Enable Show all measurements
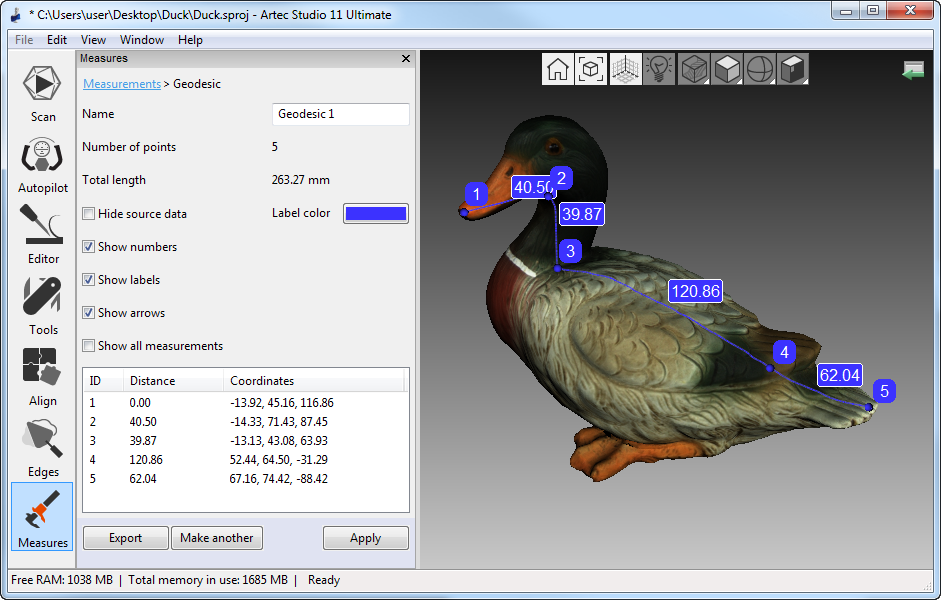941x600 pixels. pos(88,346)
